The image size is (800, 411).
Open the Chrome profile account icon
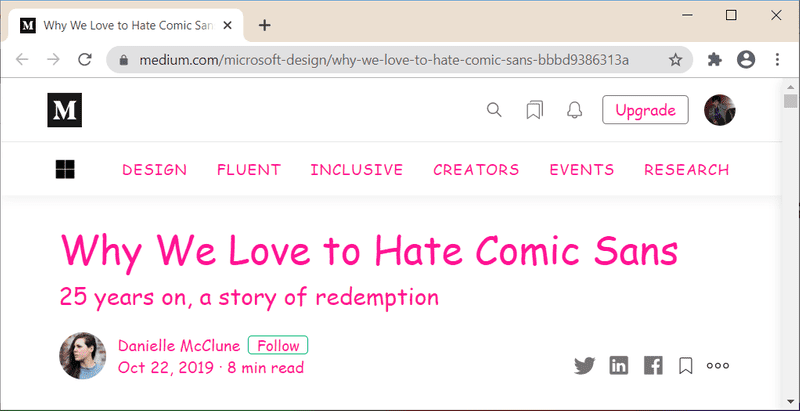click(x=746, y=60)
